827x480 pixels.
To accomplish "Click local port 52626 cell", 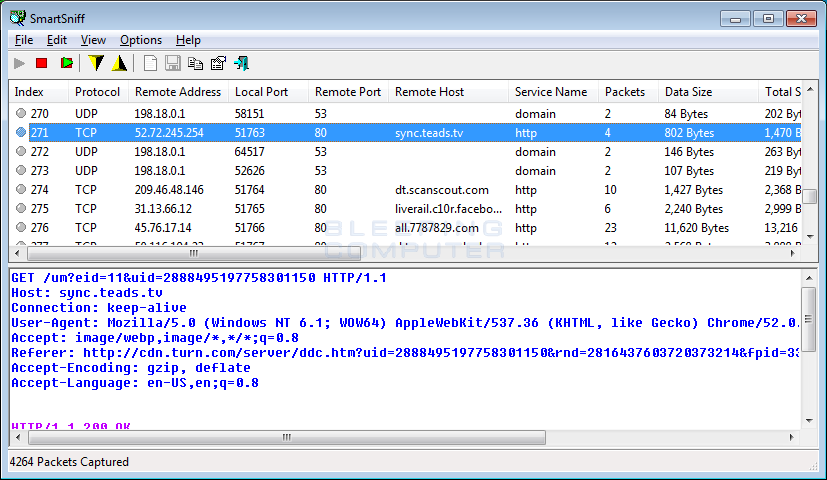I will click(249, 170).
